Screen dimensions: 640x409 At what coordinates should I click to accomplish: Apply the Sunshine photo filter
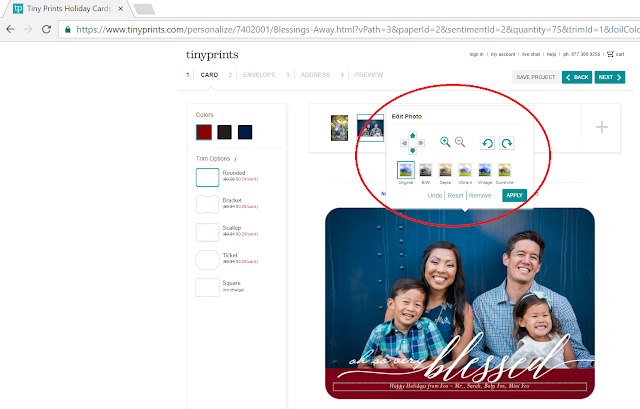[504, 170]
